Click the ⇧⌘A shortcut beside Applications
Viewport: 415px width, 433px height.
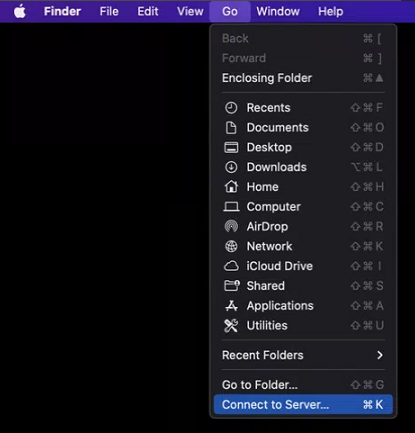click(367, 306)
